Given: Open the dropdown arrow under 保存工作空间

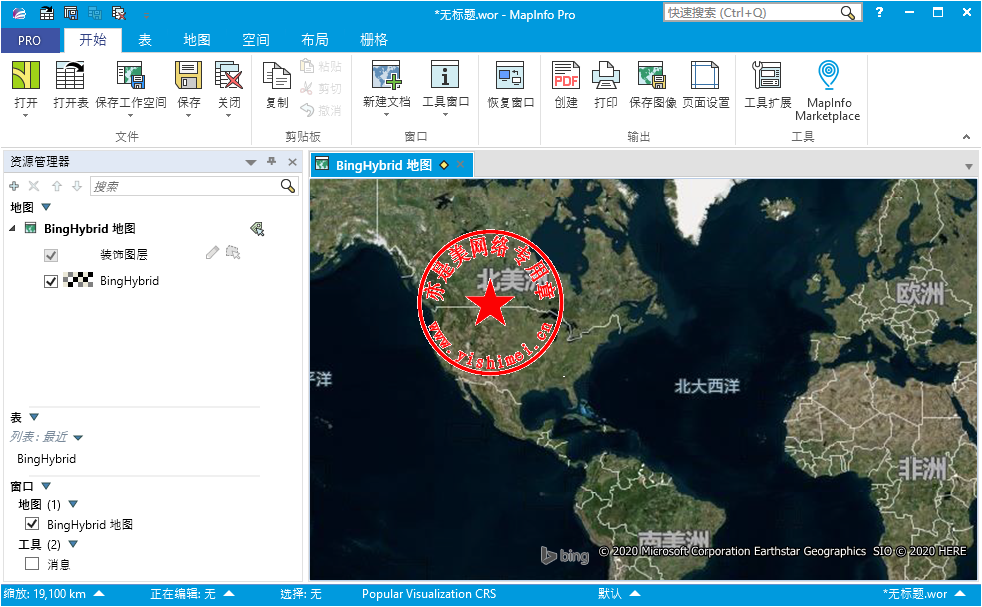Looking at the screenshot, I should tap(131, 116).
